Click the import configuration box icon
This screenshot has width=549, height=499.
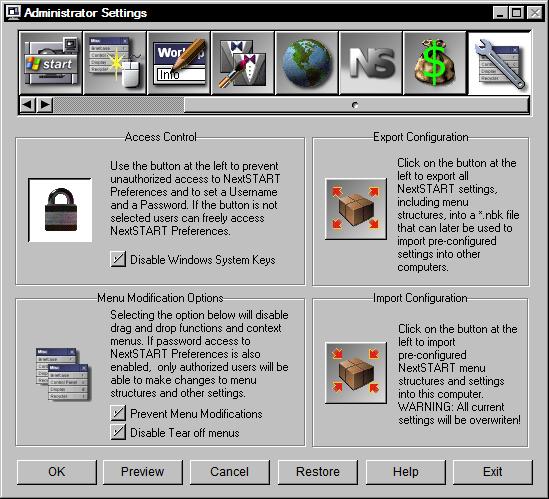pos(356,373)
